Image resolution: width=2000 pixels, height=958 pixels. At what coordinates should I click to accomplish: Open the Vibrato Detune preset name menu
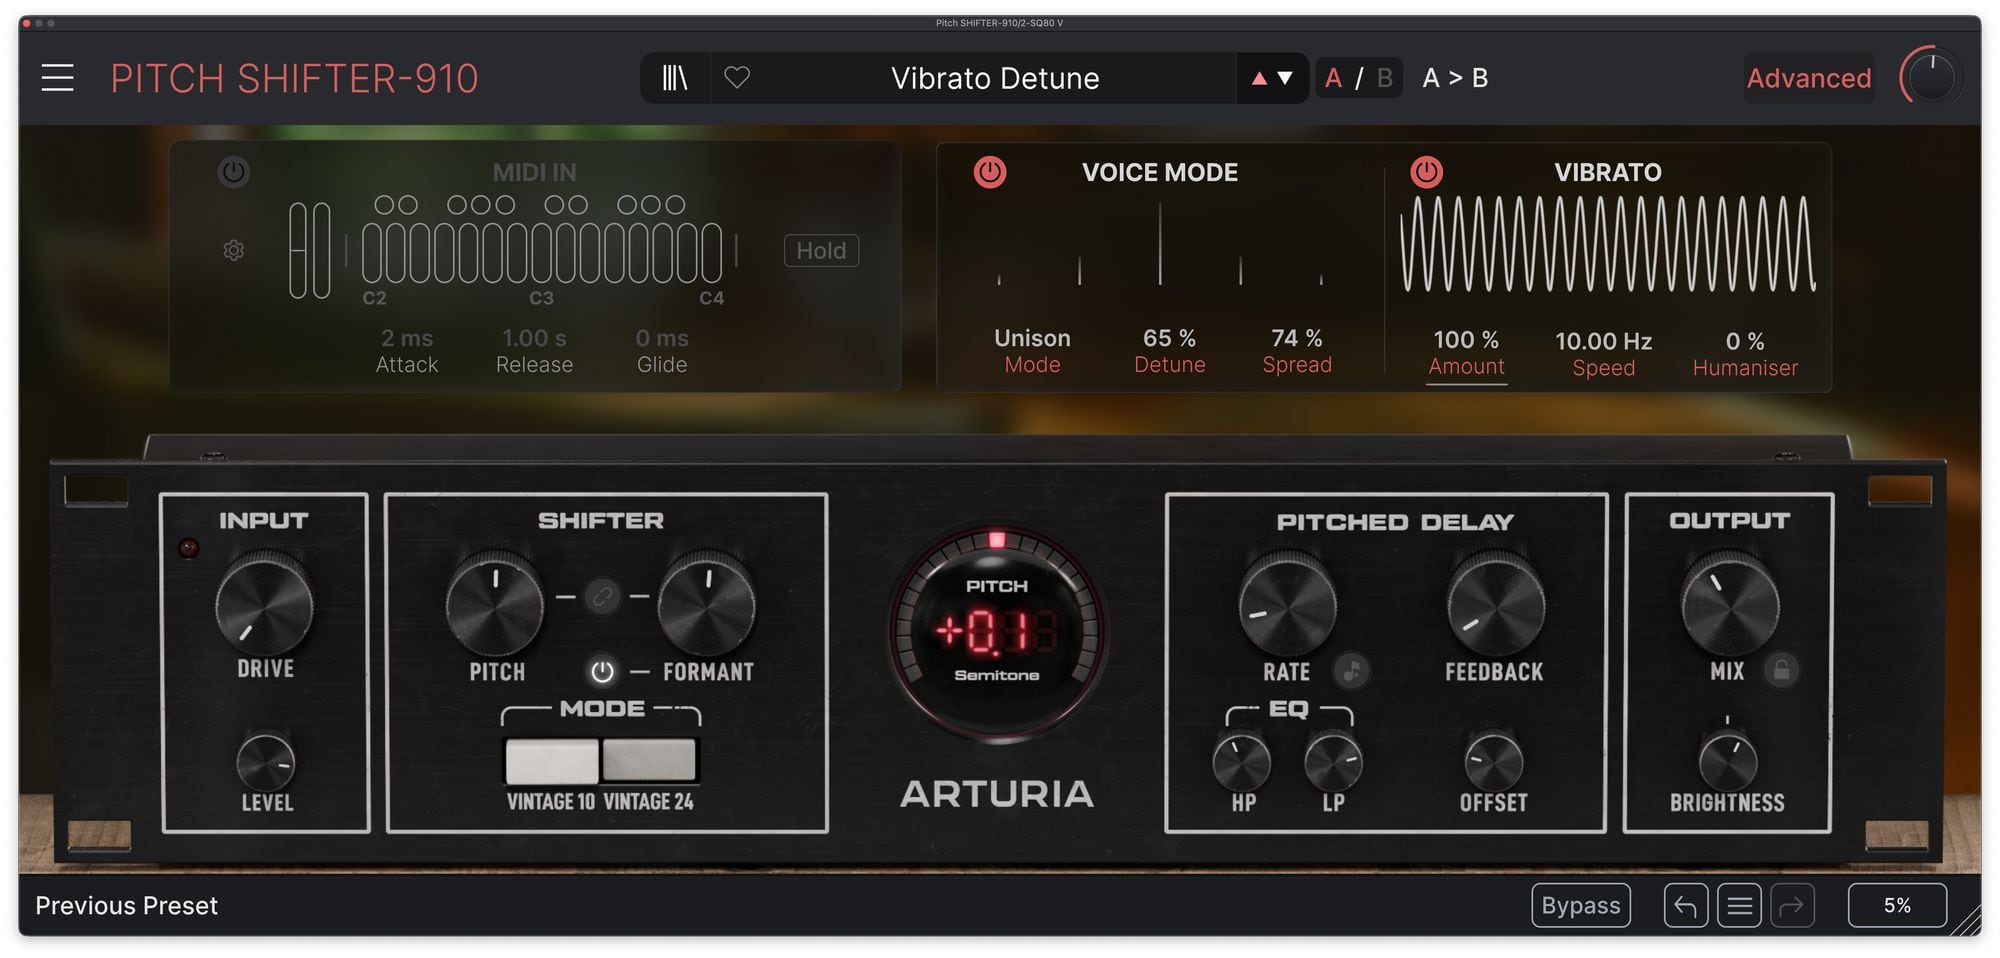[x=994, y=78]
